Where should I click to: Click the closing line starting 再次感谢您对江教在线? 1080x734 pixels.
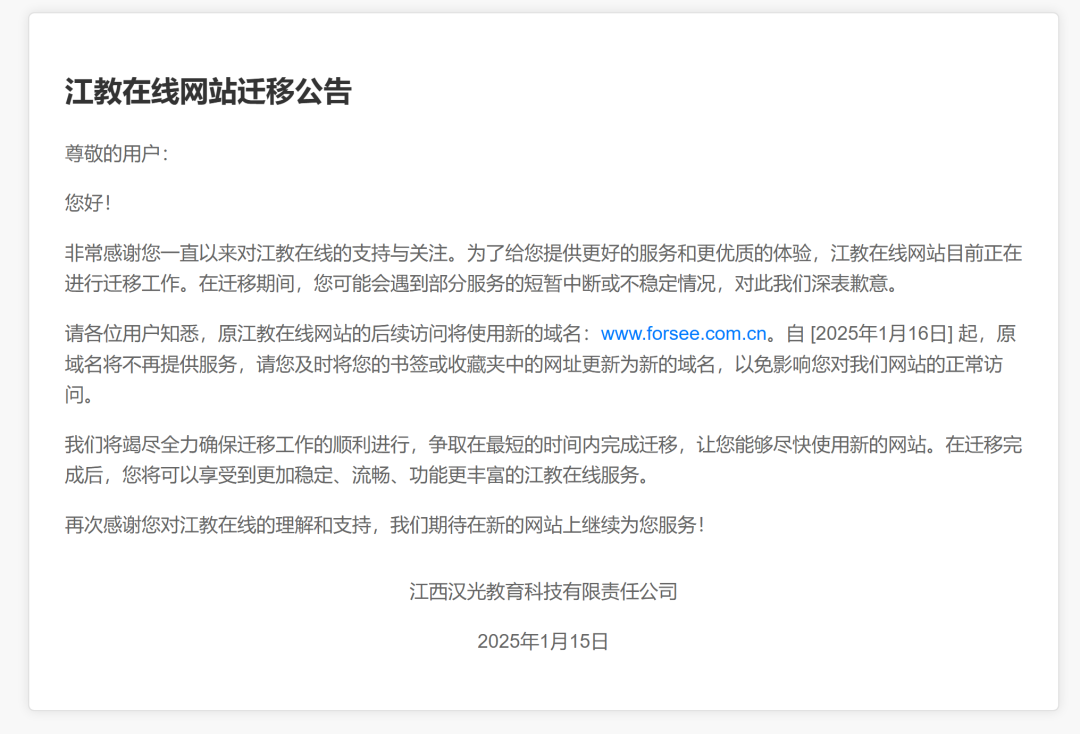coord(385,525)
